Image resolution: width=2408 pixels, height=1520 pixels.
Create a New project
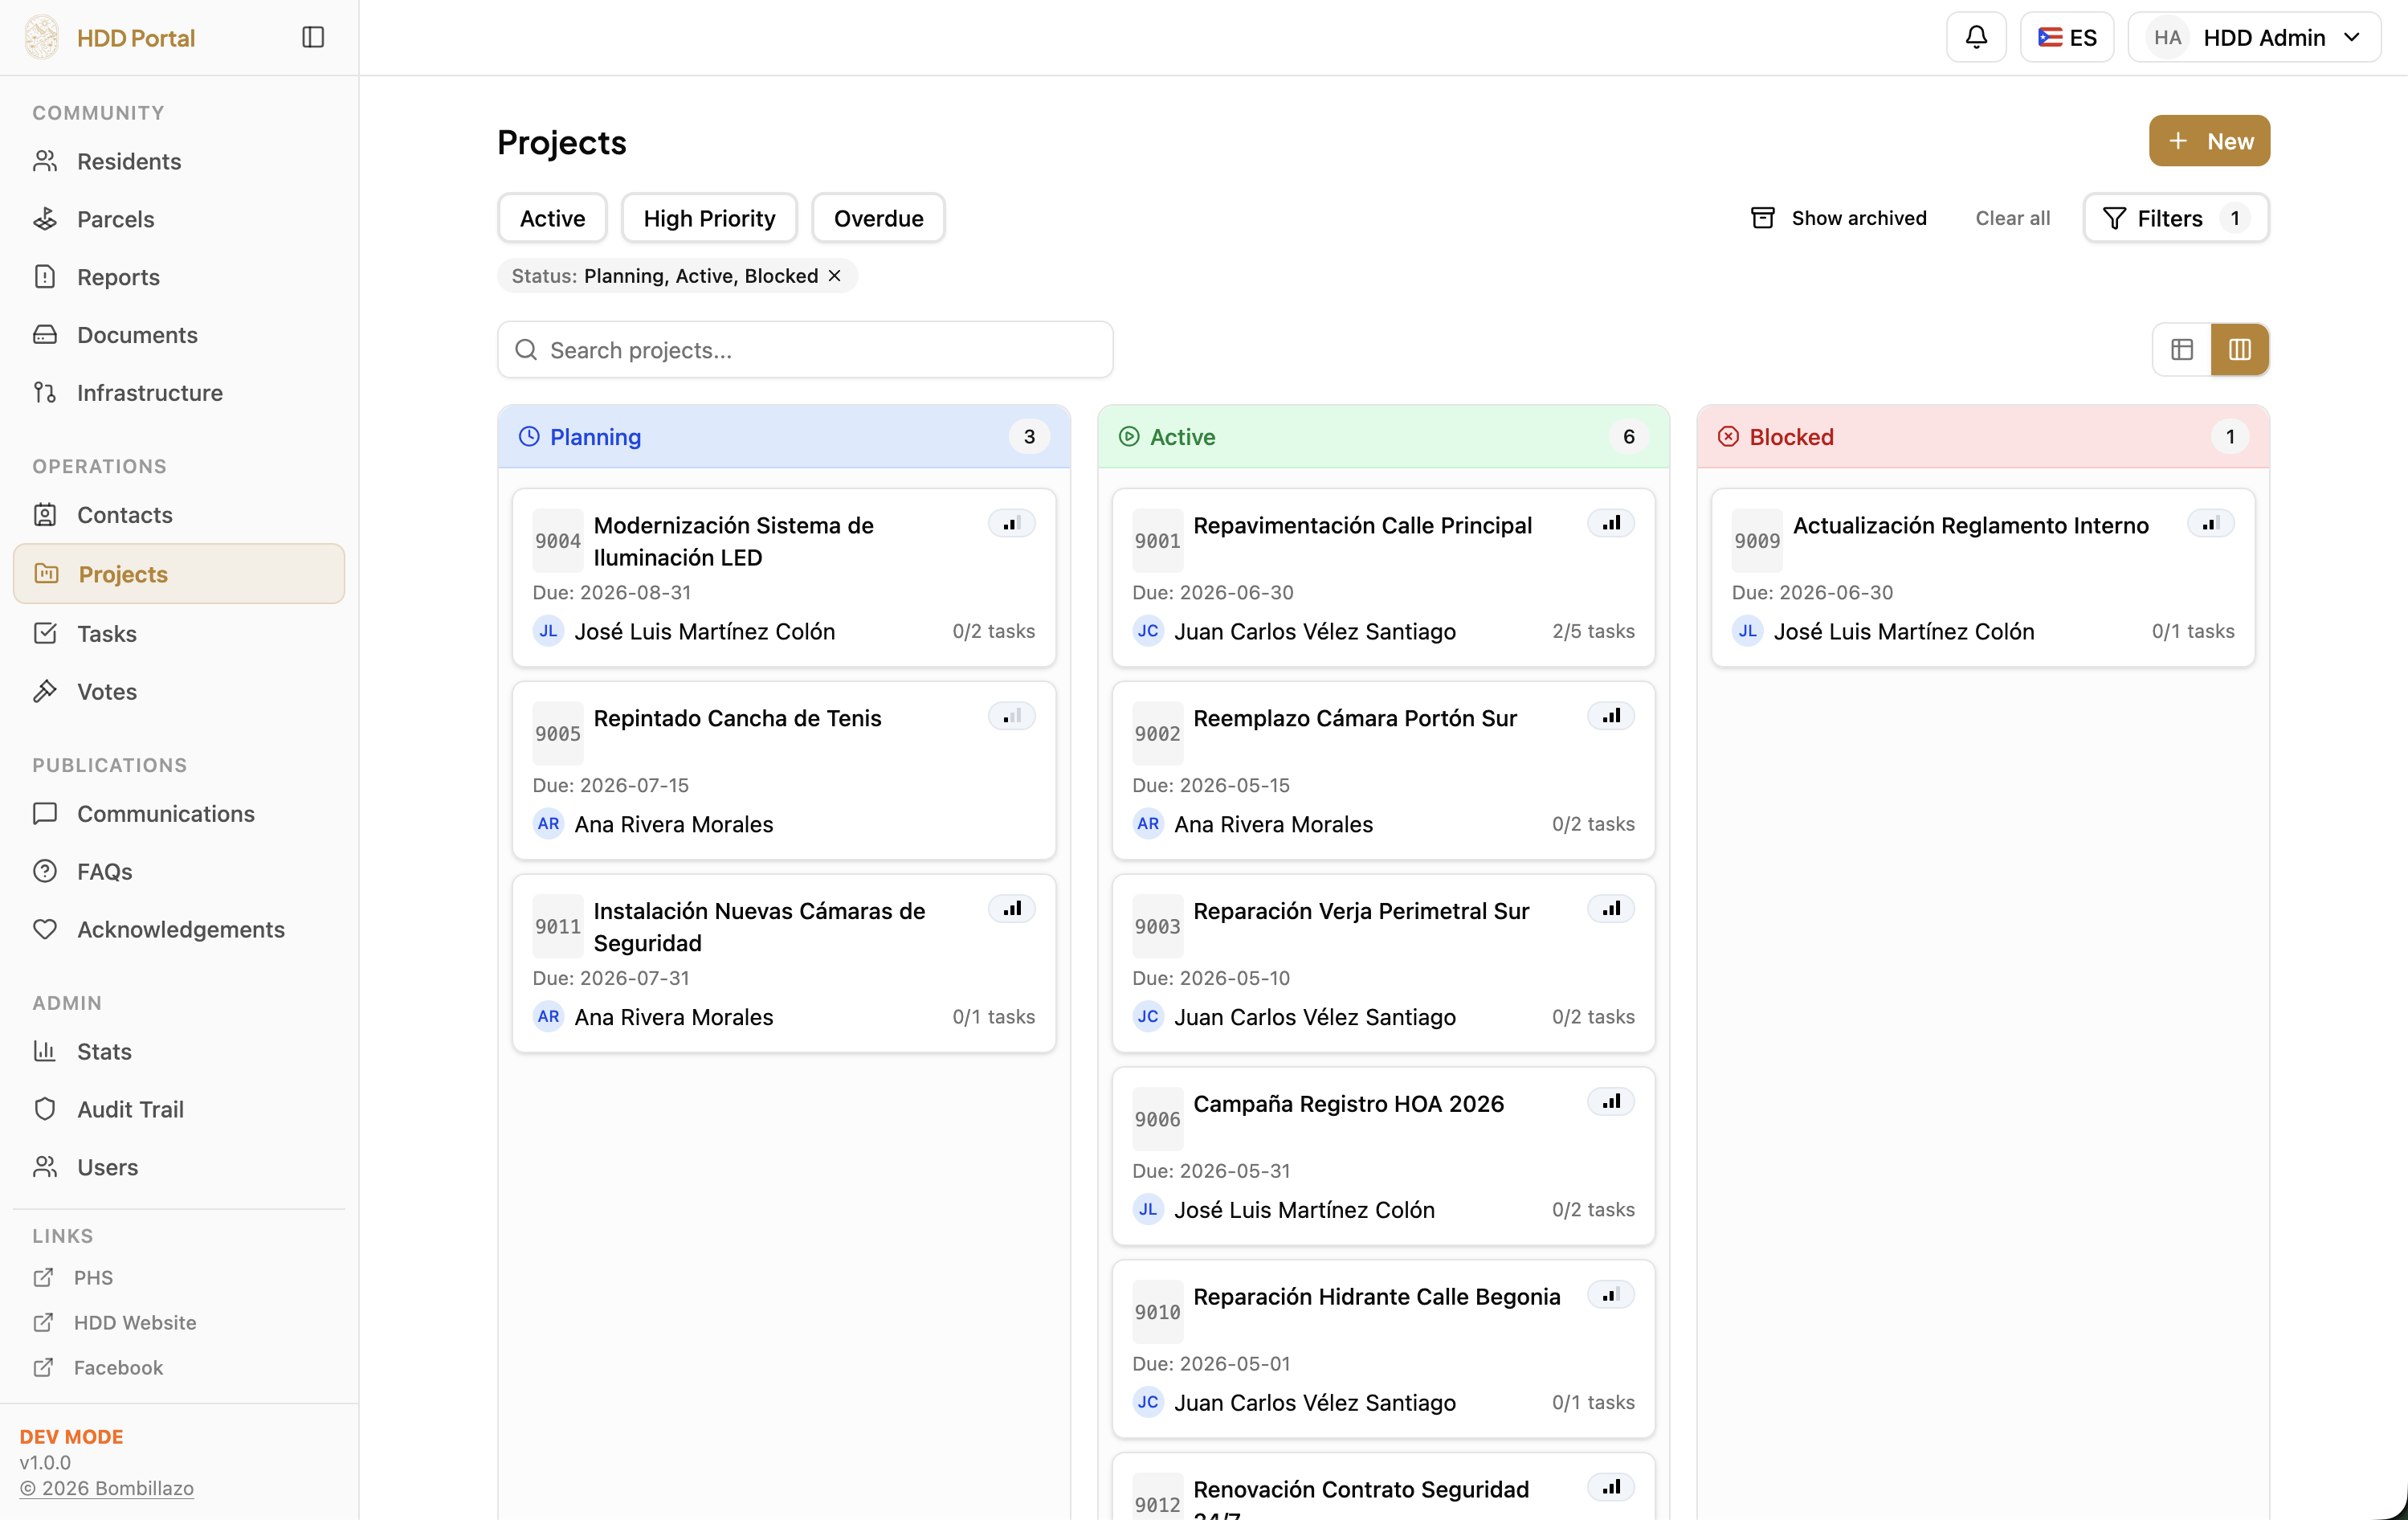pyautogui.click(x=2209, y=141)
